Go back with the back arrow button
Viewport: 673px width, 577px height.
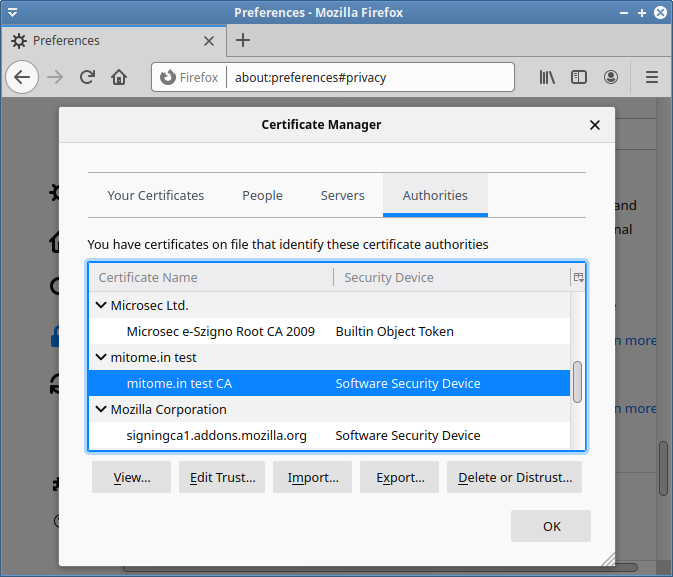(x=22, y=77)
